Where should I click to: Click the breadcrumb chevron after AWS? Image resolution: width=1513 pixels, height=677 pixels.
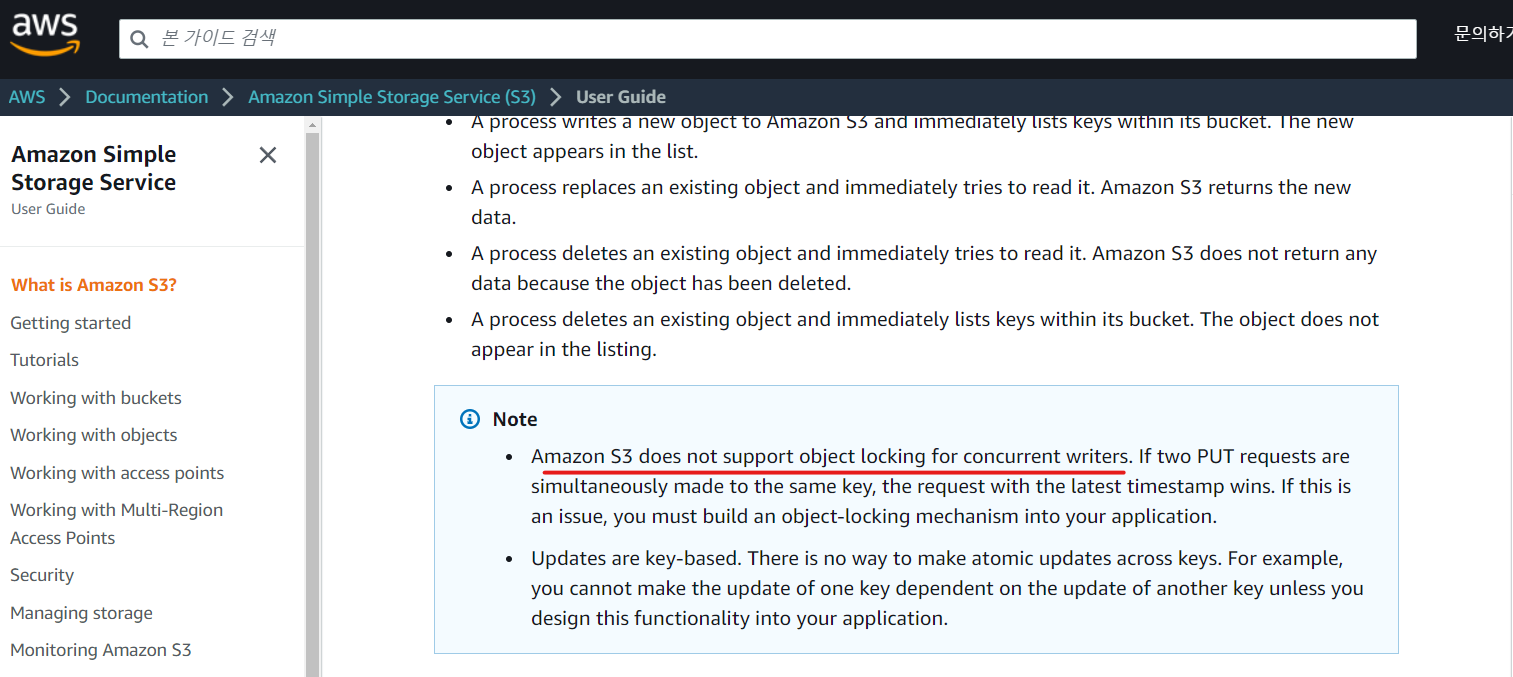point(65,97)
